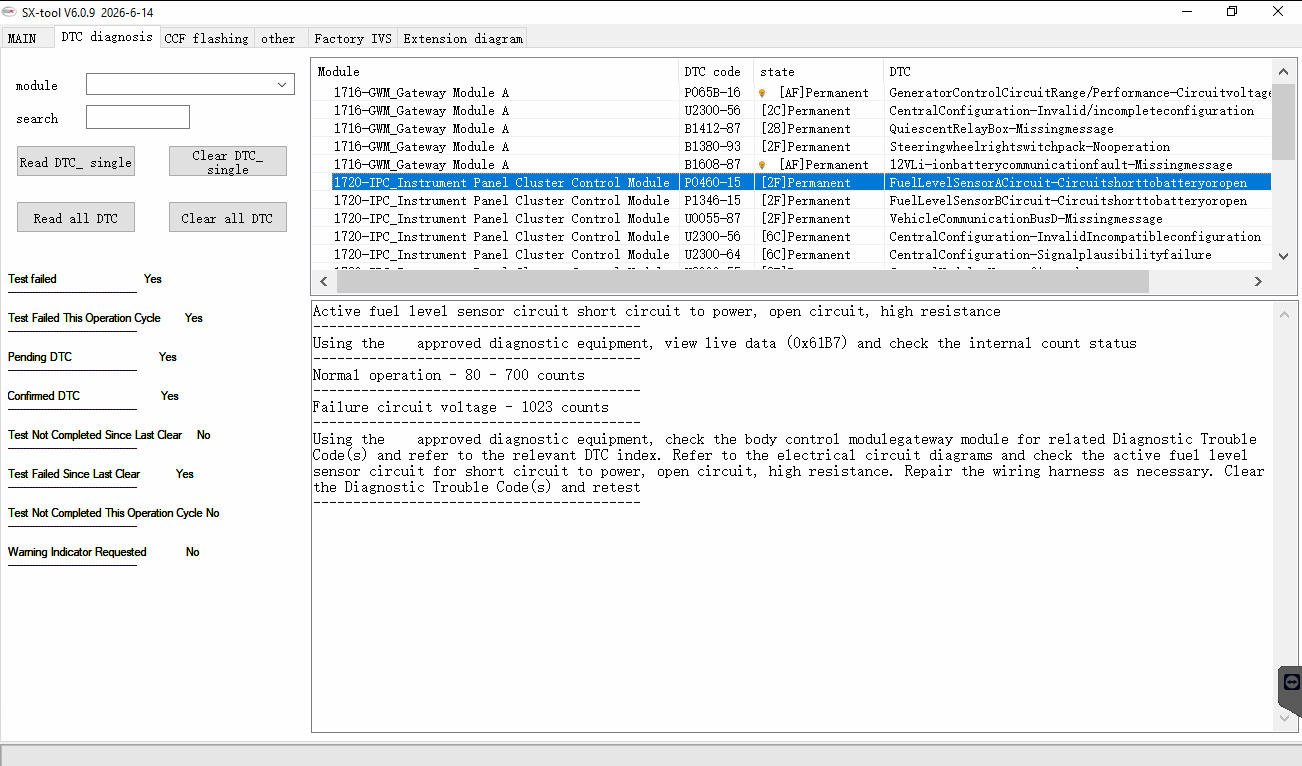This screenshot has width=1302, height=766.
Task: Select the B1412-87 DTC row
Action: coord(791,129)
